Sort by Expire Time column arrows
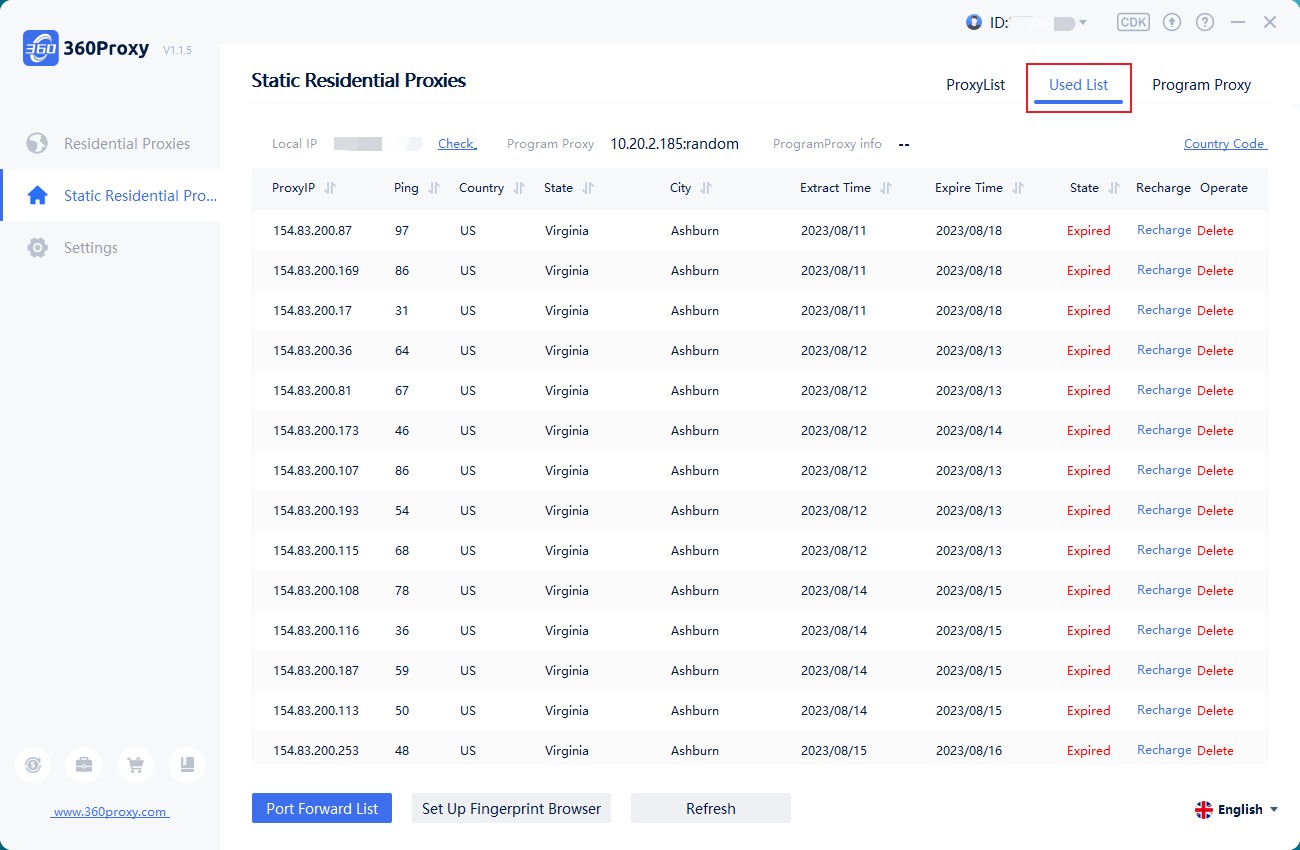The width and height of the screenshot is (1300, 850). 1018,188
